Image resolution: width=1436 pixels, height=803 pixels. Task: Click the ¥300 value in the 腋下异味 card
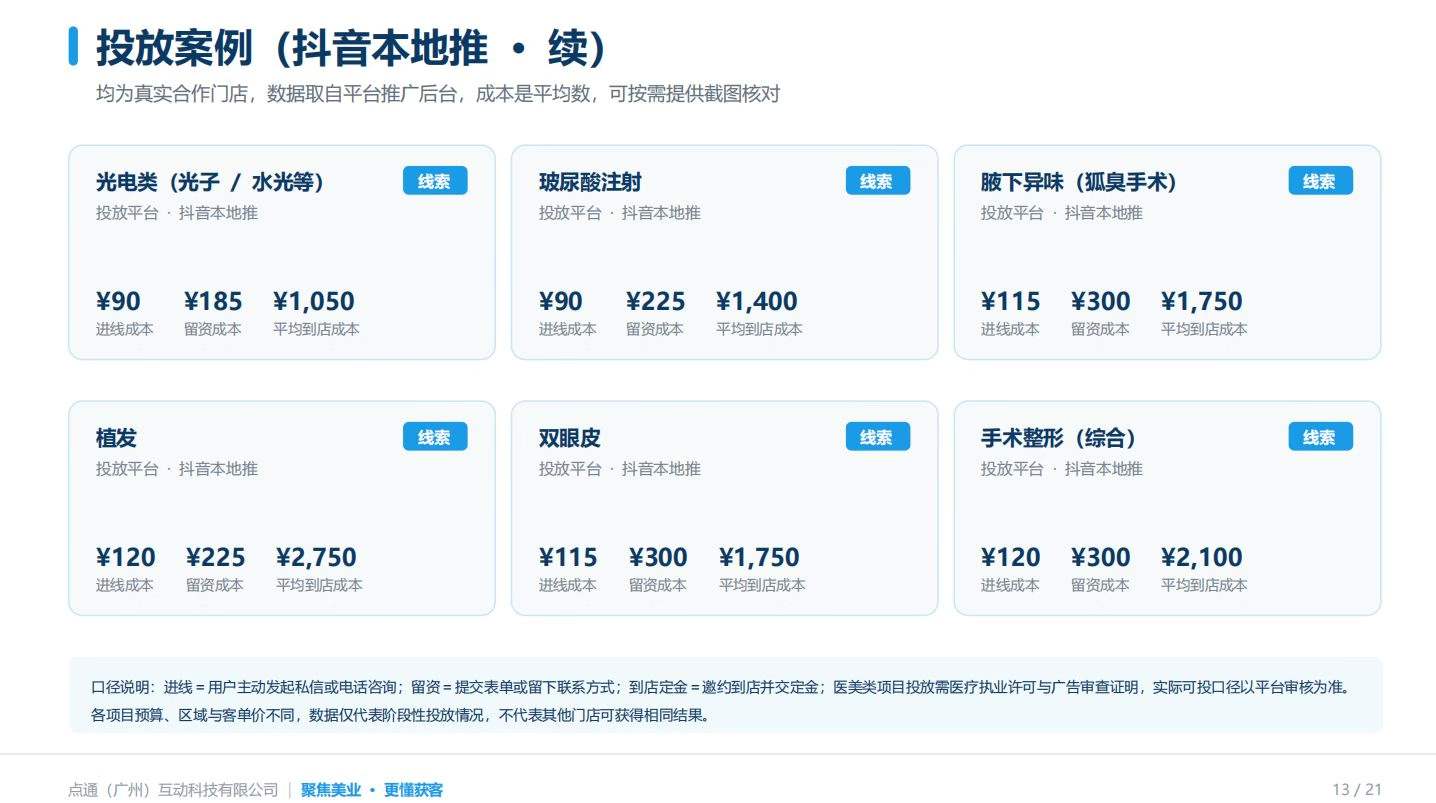point(1100,301)
